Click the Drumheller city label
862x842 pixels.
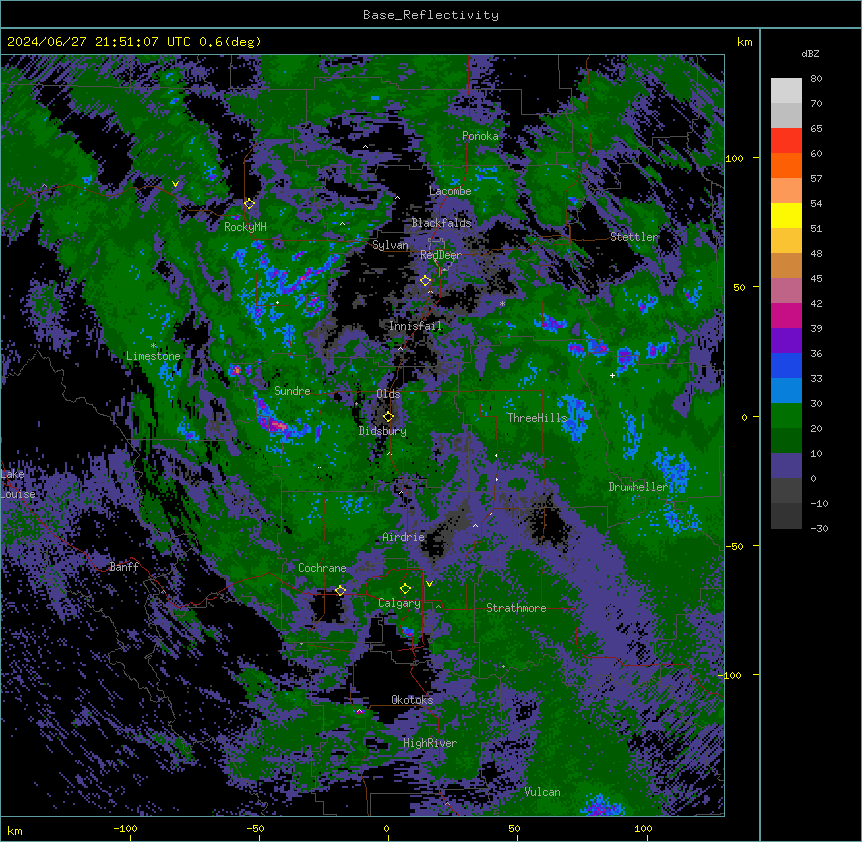[x=638, y=487]
